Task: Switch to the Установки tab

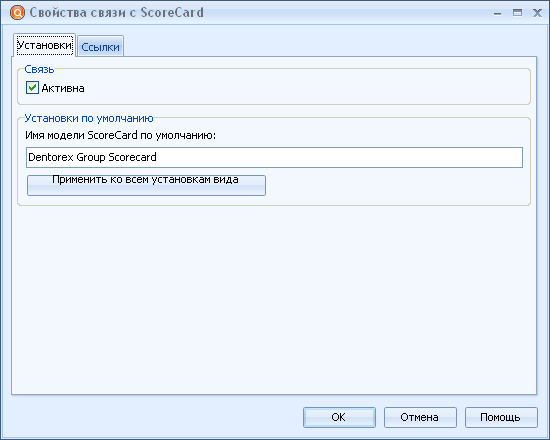Action: 45,45
